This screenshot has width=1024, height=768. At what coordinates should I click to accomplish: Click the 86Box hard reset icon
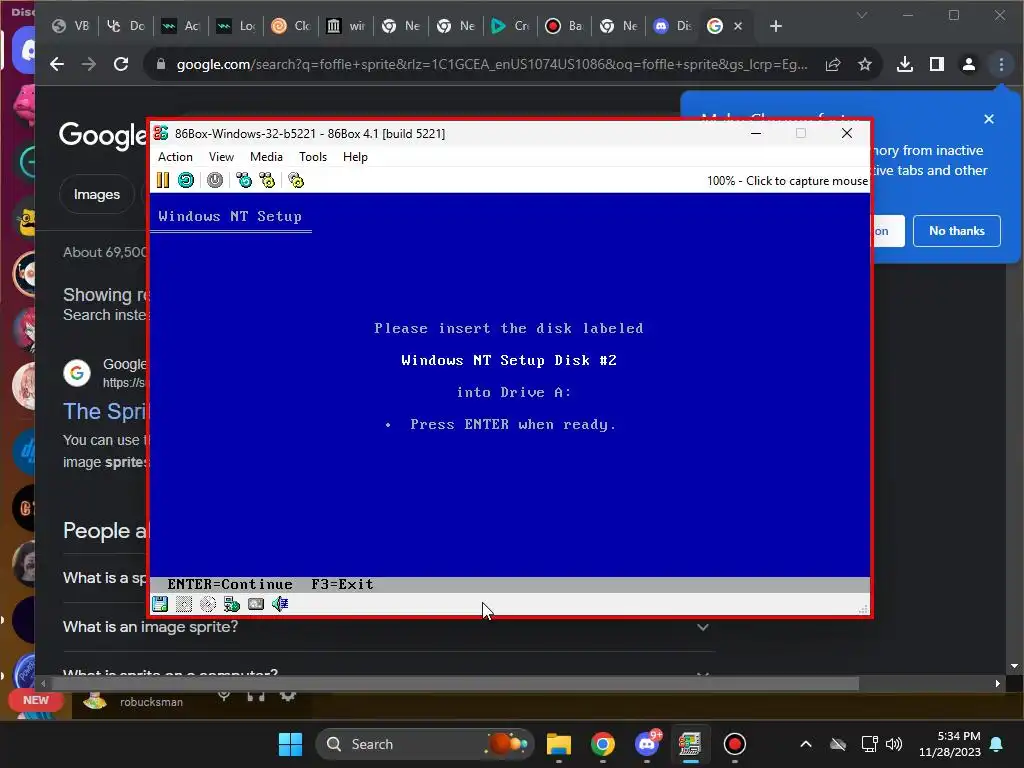(186, 180)
